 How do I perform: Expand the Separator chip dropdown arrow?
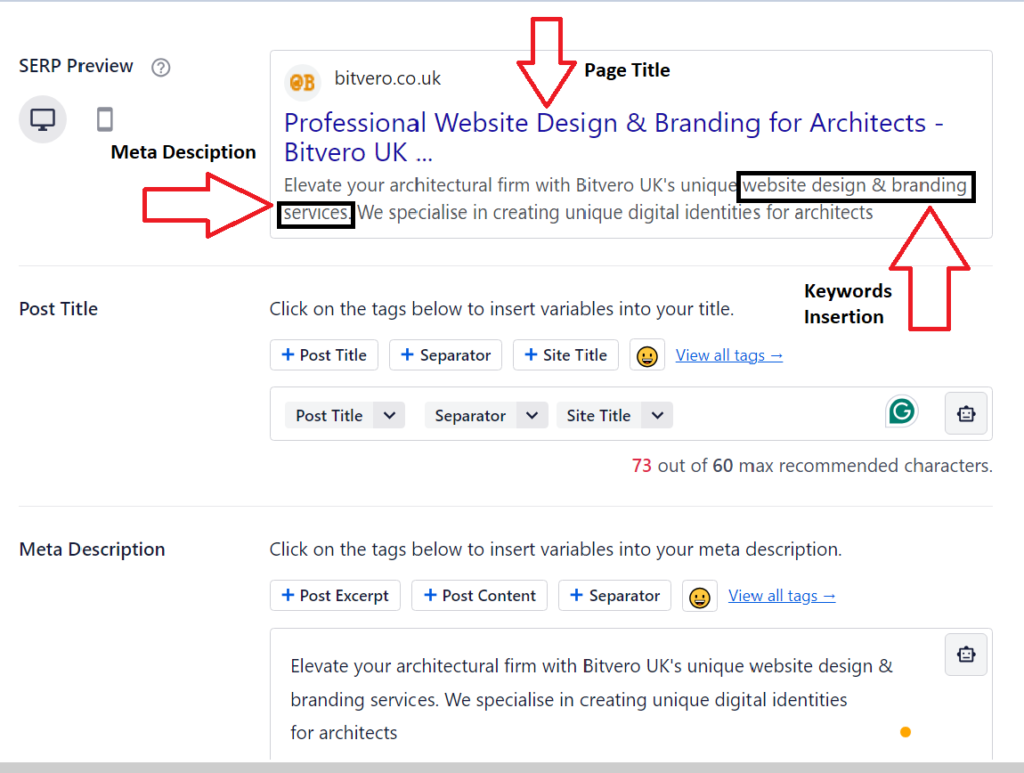click(532, 415)
